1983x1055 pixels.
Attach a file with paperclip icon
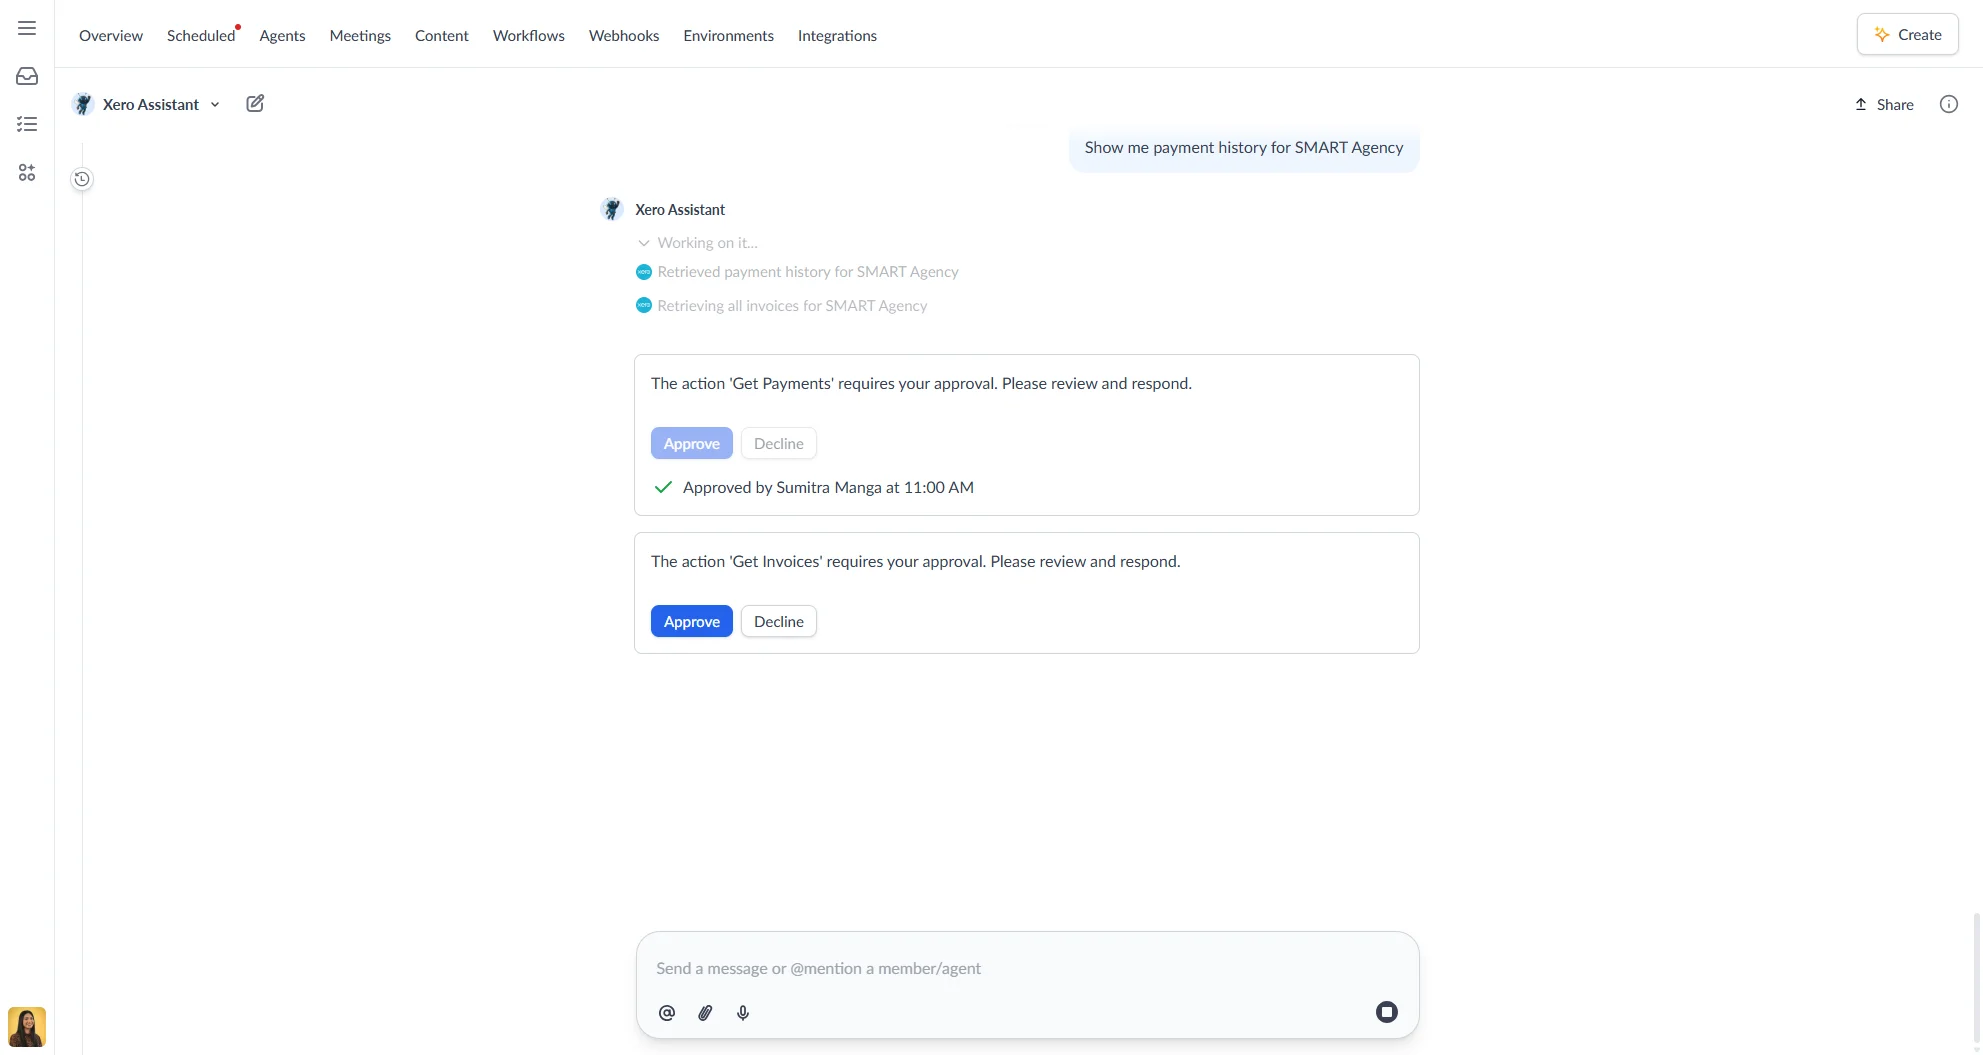(x=705, y=1012)
